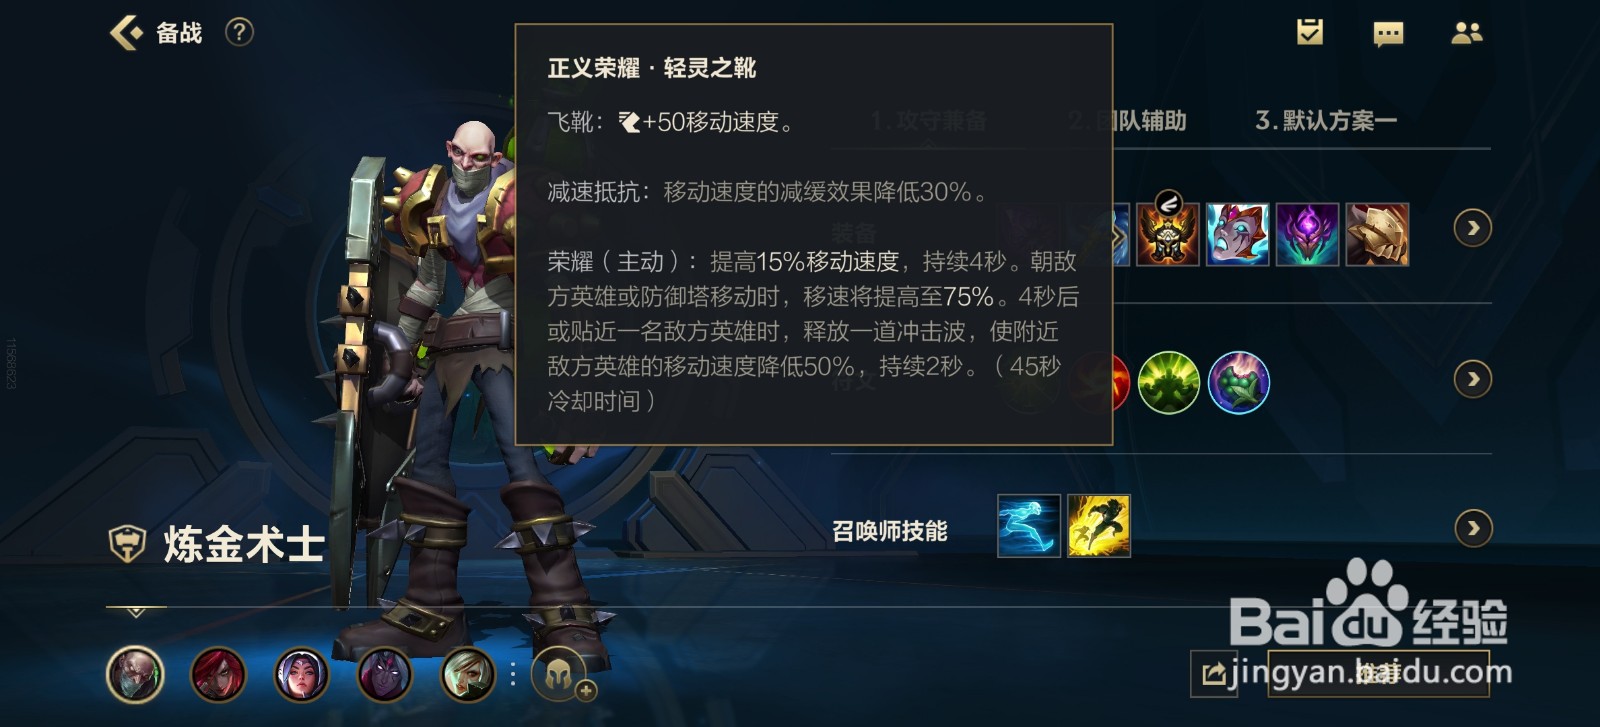Click the share export icon
The width and height of the screenshot is (1600, 727).
coord(1214,674)
